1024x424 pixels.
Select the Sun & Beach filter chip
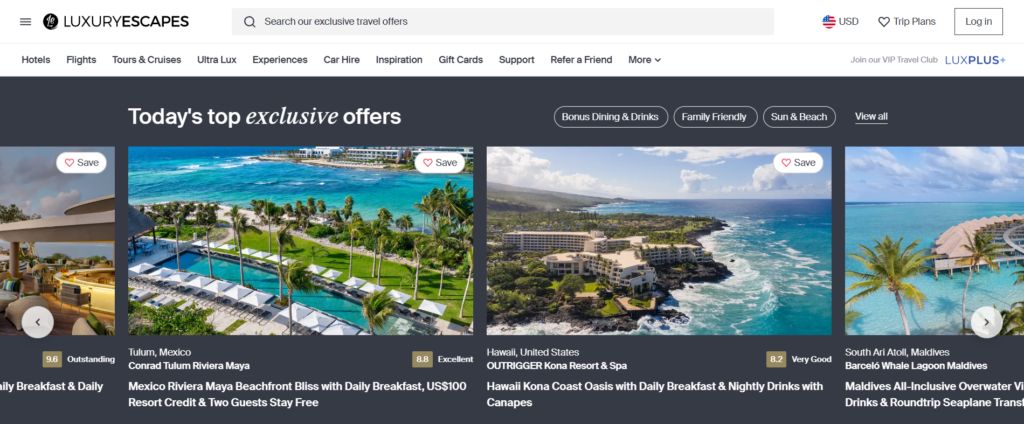[799, 117]
